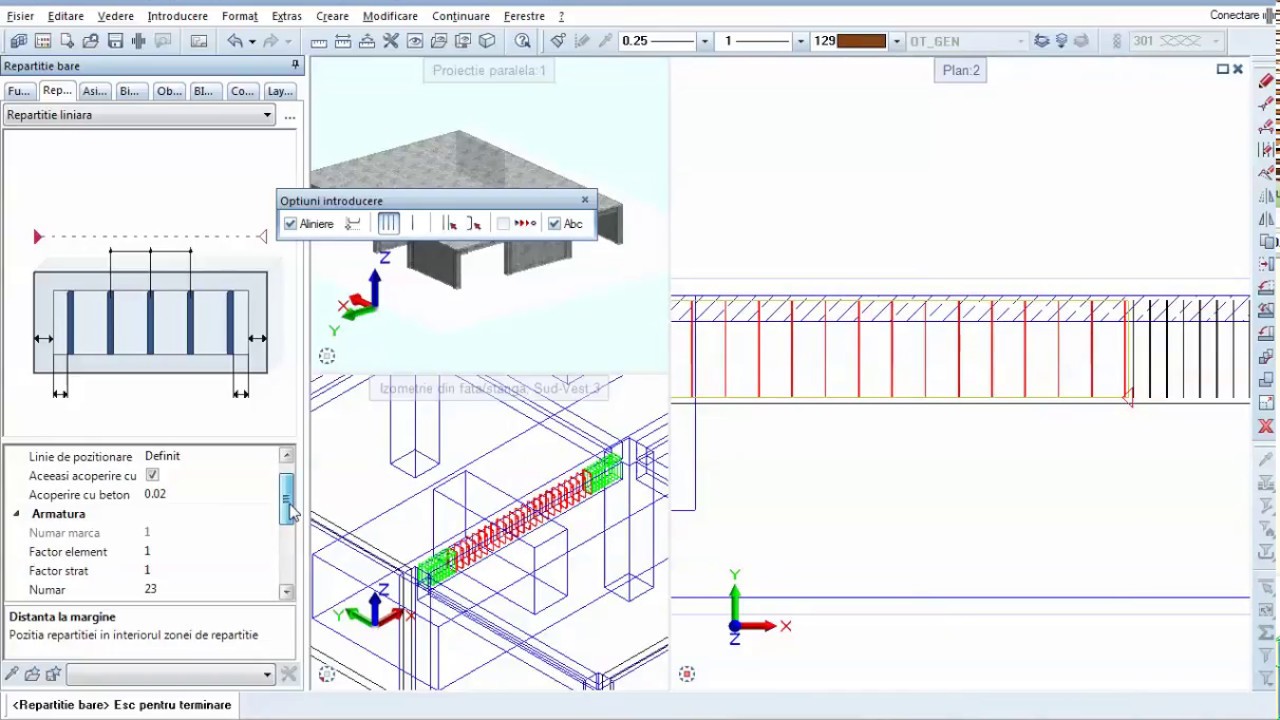The image size is (1280, 720).
Task: Collapse the Armatura property group
Action: (x=16, y=514)
